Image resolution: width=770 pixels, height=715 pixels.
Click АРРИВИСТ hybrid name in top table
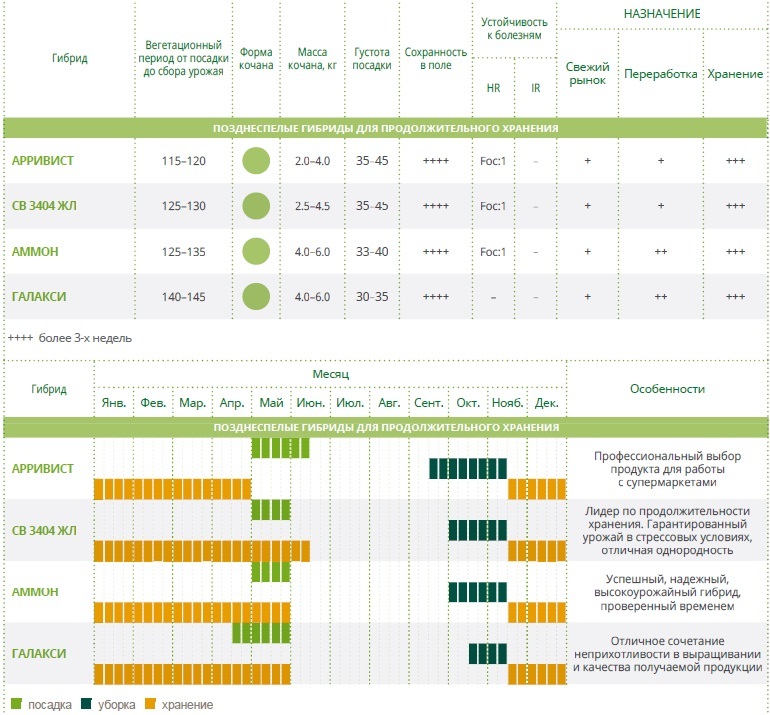click(x=43, y=161)
